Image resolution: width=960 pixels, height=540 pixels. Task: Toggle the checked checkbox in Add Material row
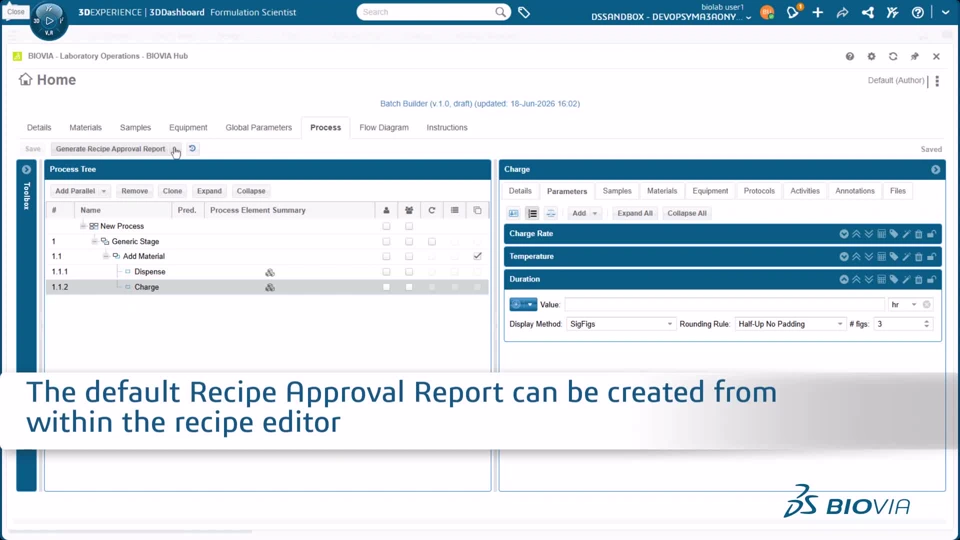point(478,257)
